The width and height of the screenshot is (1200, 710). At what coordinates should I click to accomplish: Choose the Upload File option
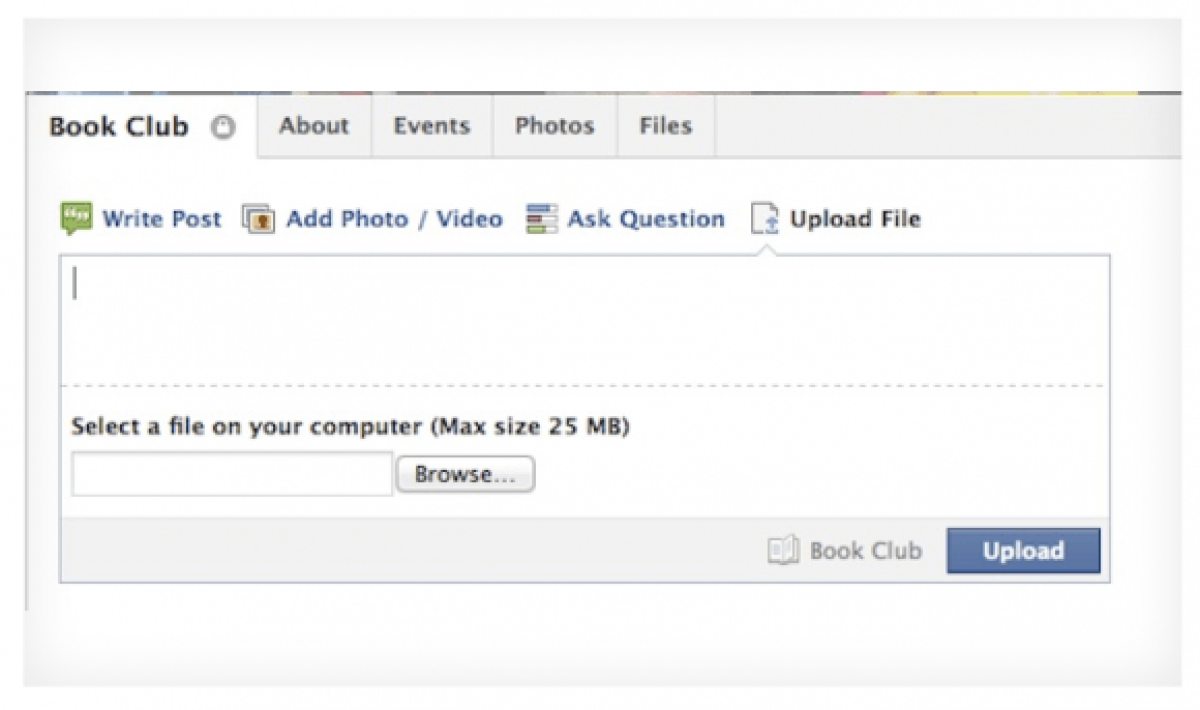(x=855, y=219)
